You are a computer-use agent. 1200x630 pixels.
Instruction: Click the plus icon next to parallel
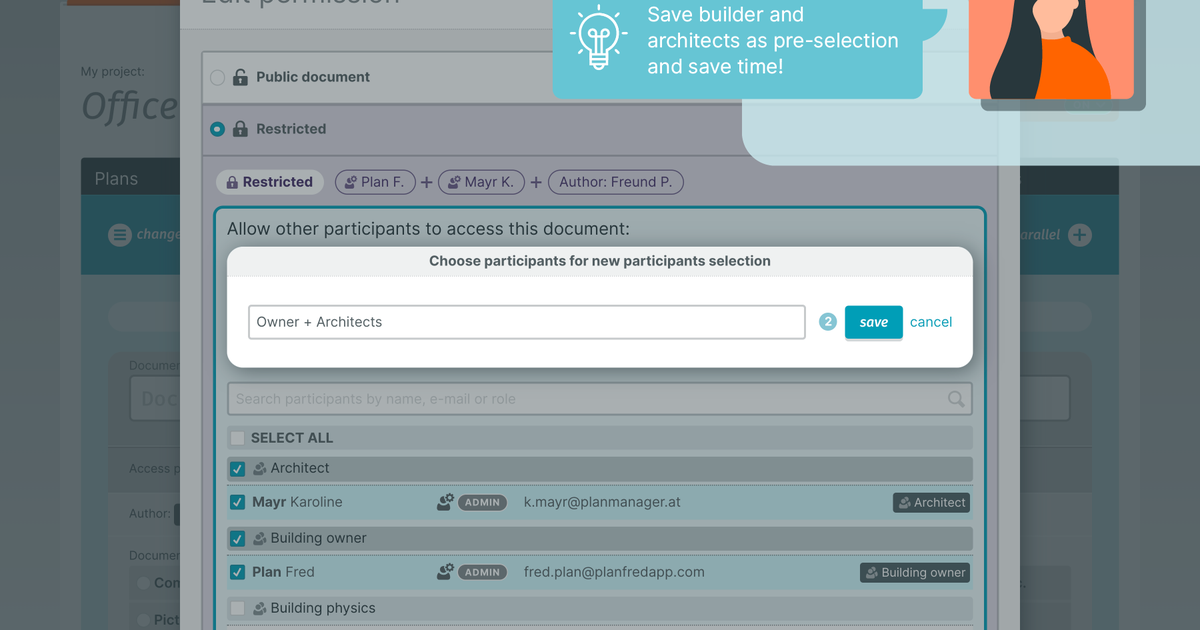(1078, 234)
